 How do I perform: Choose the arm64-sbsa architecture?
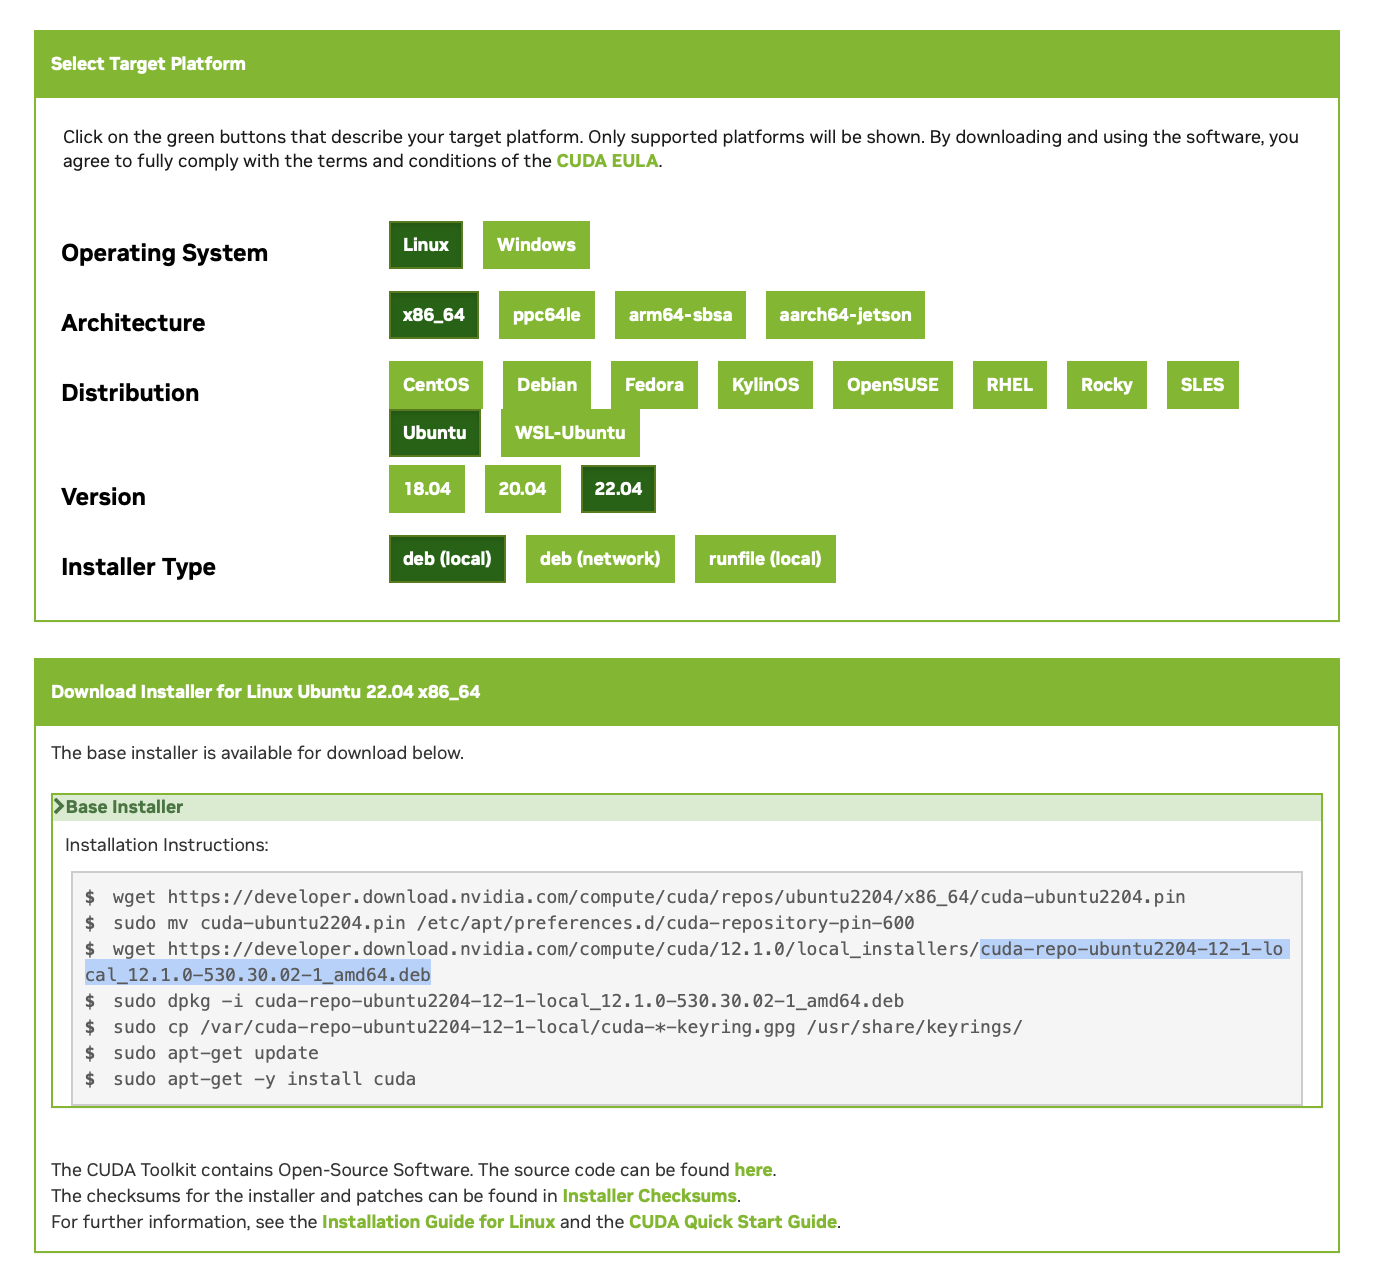680,315
